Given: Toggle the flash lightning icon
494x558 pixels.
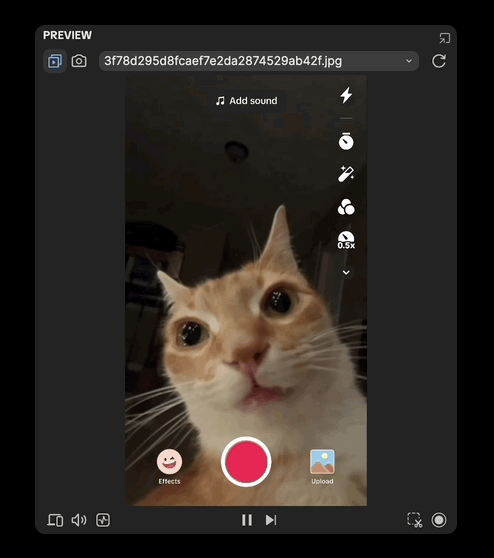Looking at the screenshot, I should 346,95.
